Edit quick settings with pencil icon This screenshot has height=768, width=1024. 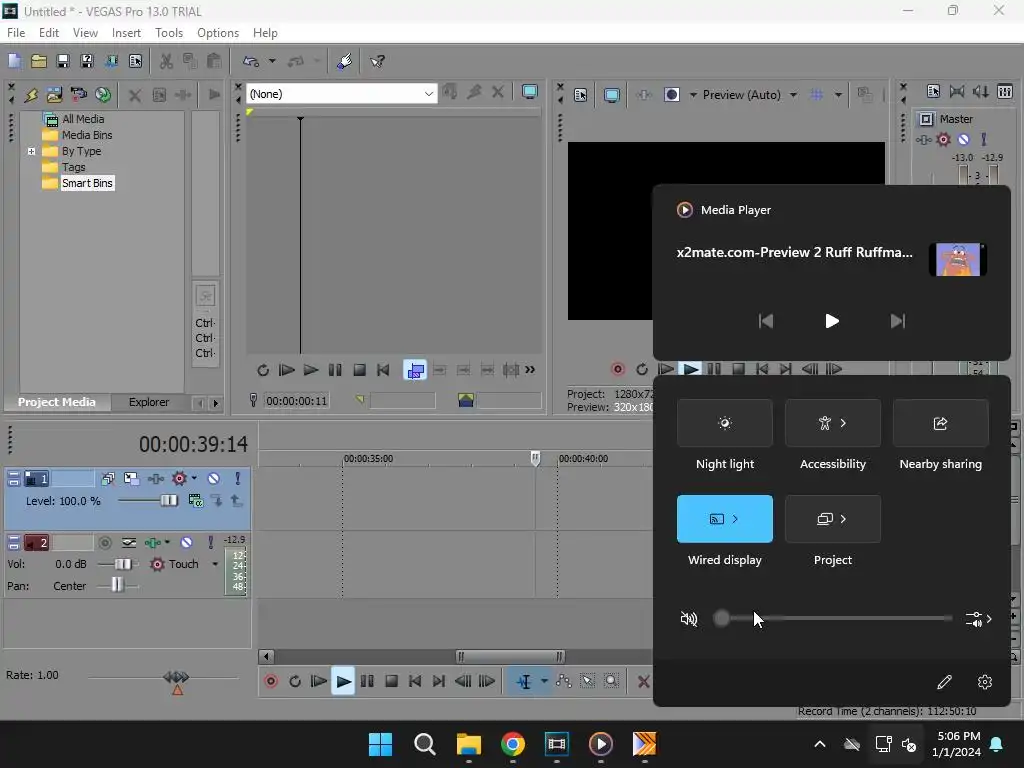(x=944, y=682)
